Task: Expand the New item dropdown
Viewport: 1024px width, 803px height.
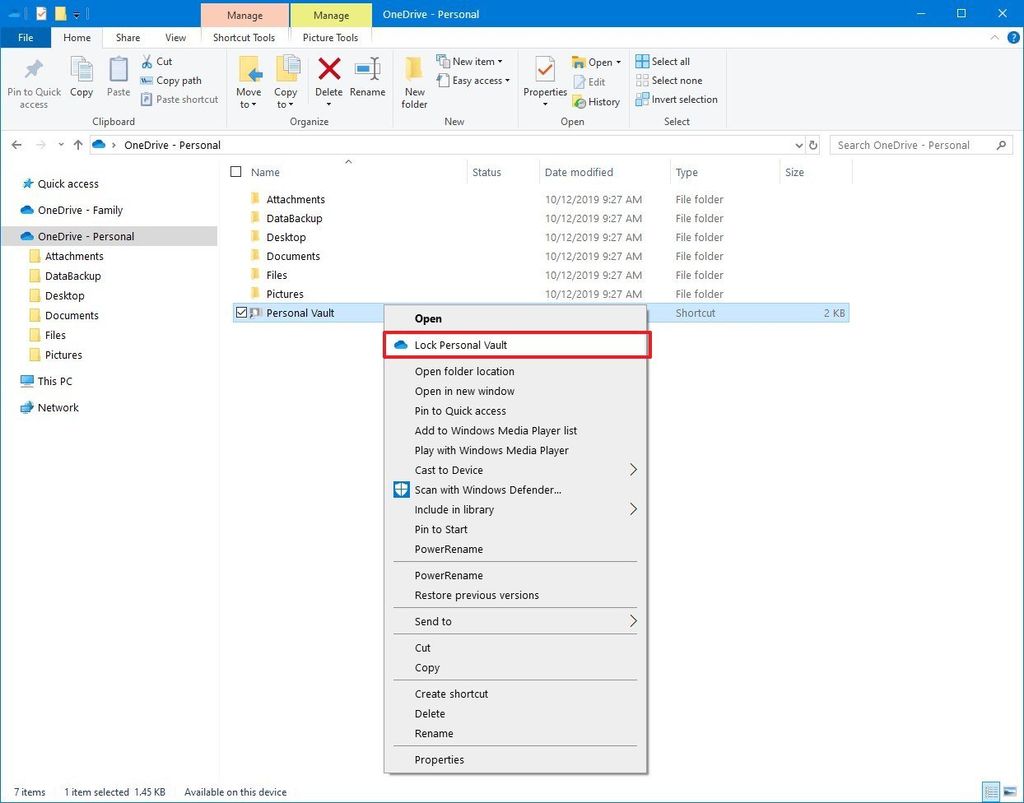Action: pyautogui.click(x=472, y=61)
